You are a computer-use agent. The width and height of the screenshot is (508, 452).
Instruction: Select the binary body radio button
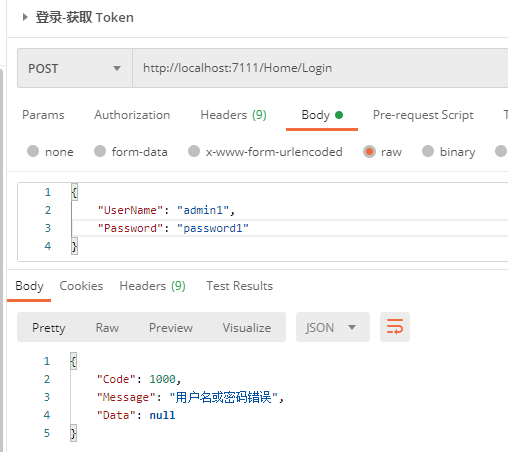(x=428, y=151)
